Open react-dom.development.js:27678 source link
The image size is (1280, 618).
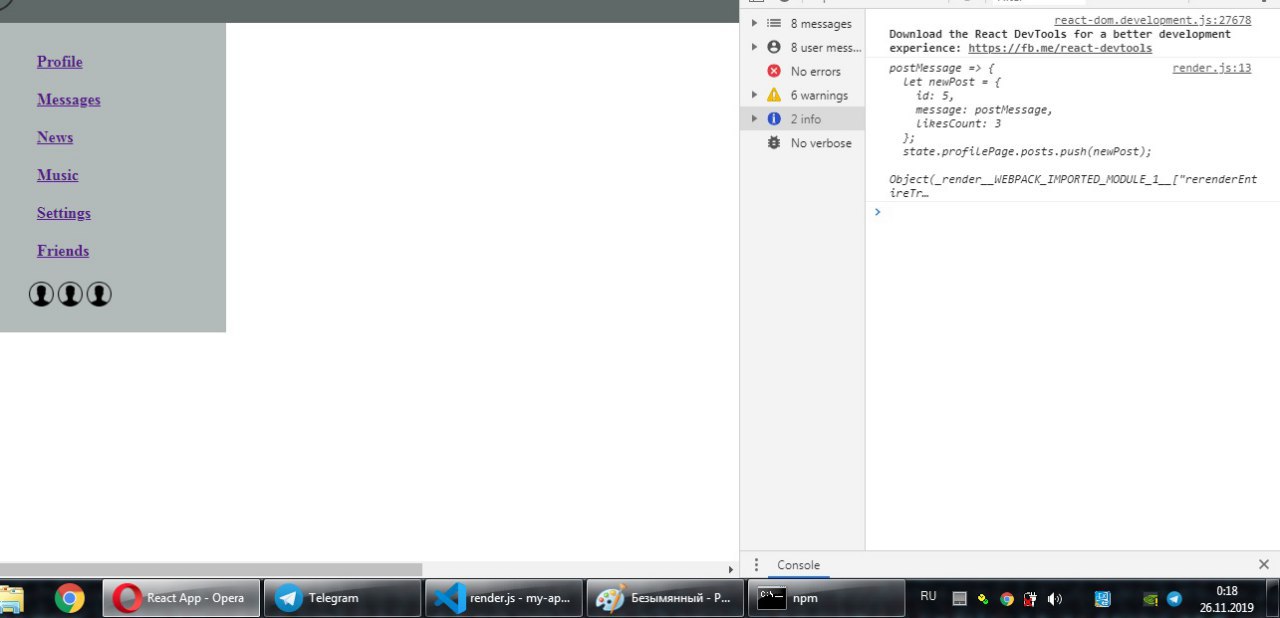click(x=1152, y=20)
